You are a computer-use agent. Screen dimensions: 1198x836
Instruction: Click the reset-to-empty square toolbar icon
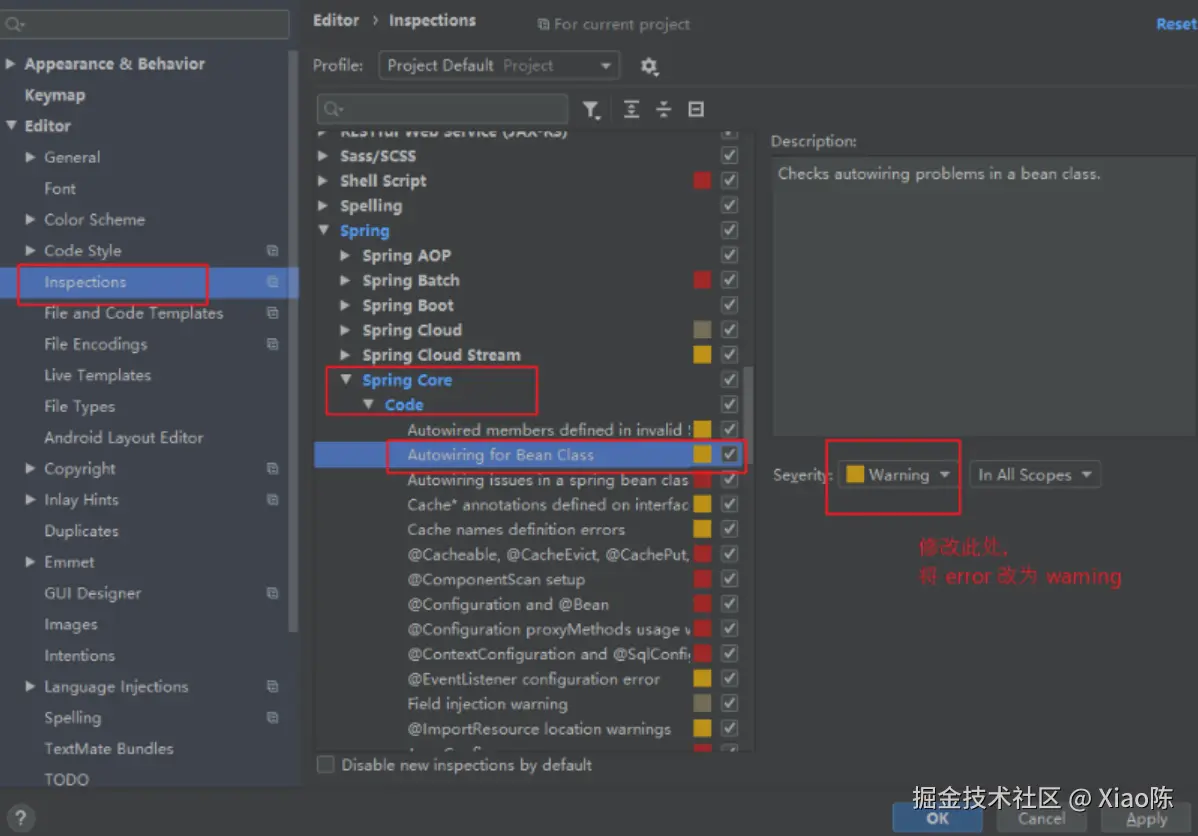(x=696, y=109)
